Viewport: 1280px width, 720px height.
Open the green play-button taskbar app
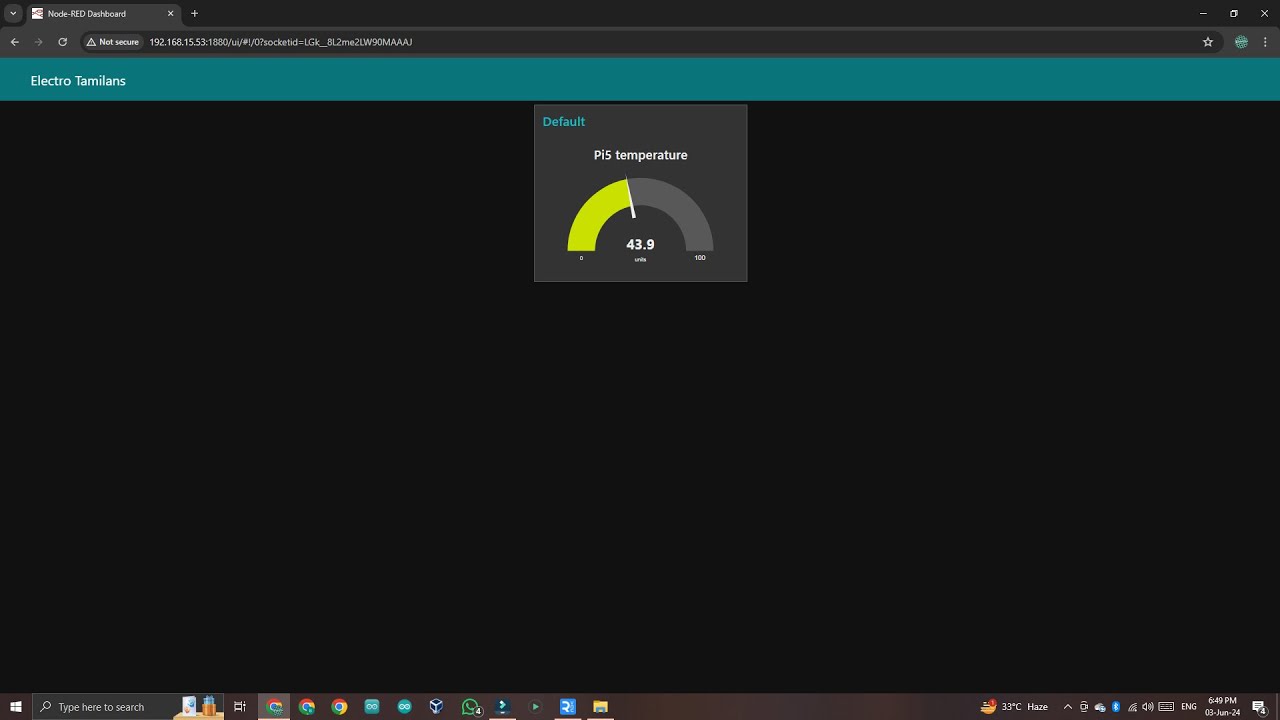(x=535, y=707)
